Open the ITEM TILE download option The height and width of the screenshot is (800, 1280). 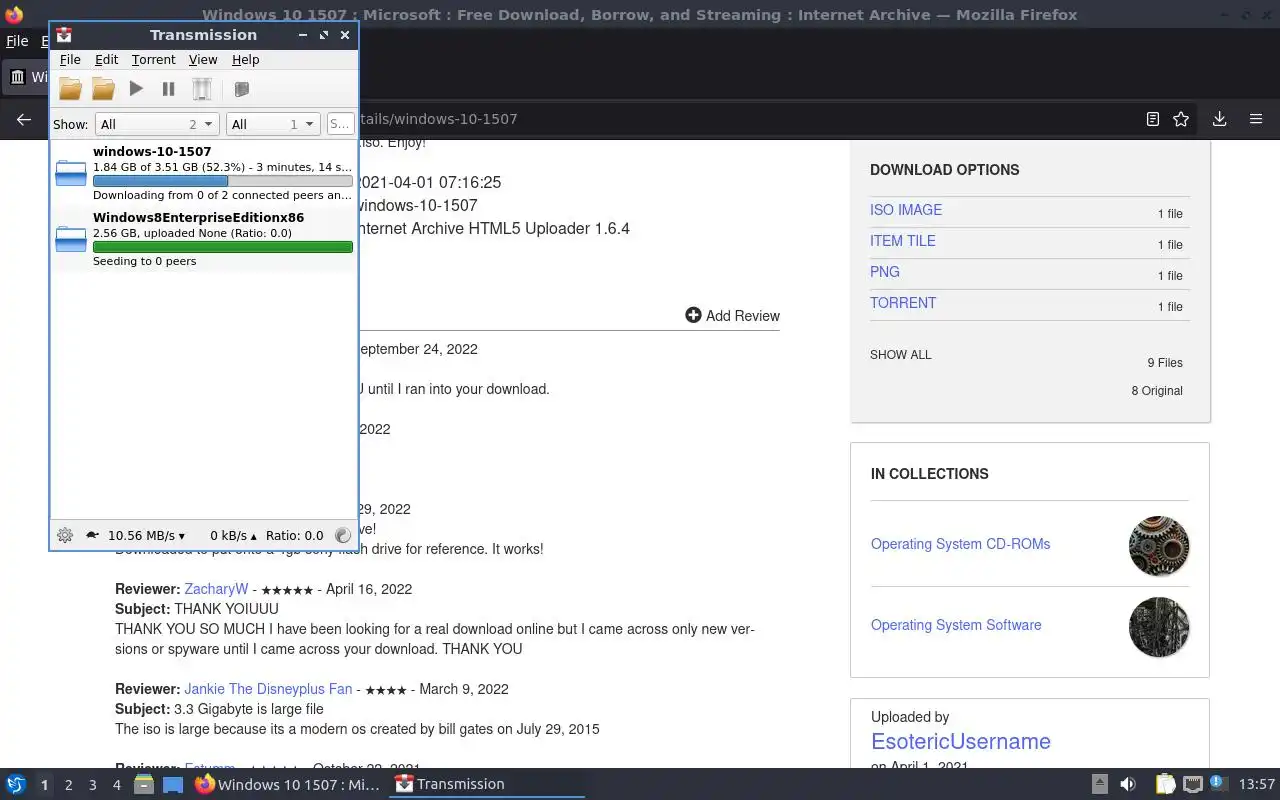click(903, 241)
